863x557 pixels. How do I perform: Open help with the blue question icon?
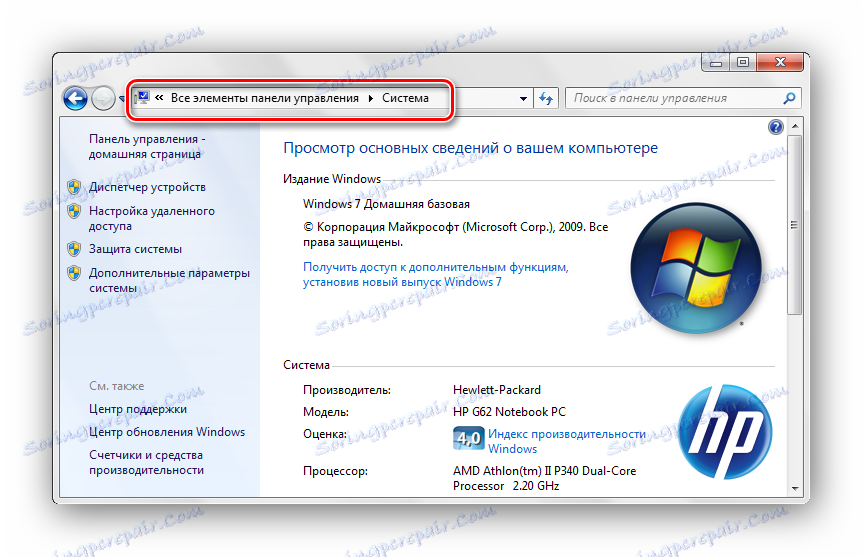(x=775, y=128)
